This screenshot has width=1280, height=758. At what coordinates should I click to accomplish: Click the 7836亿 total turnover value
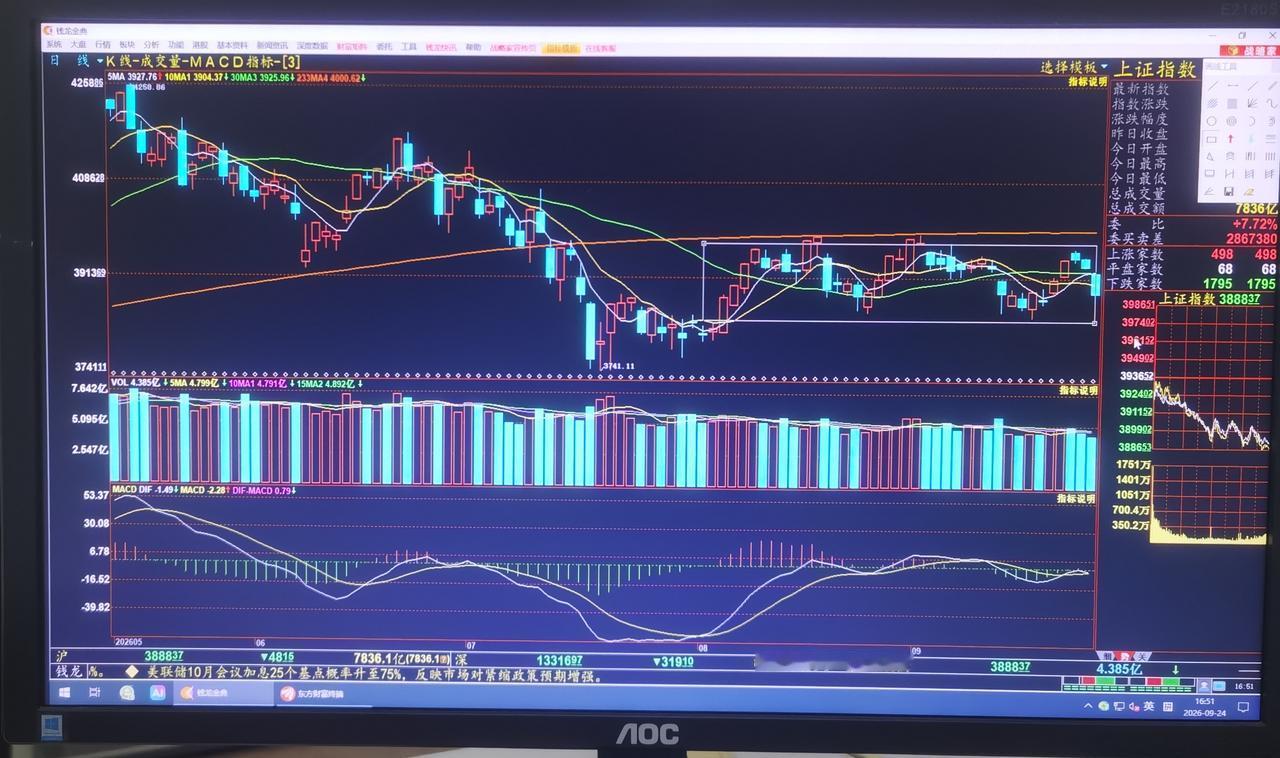(x=1255, y=208)
